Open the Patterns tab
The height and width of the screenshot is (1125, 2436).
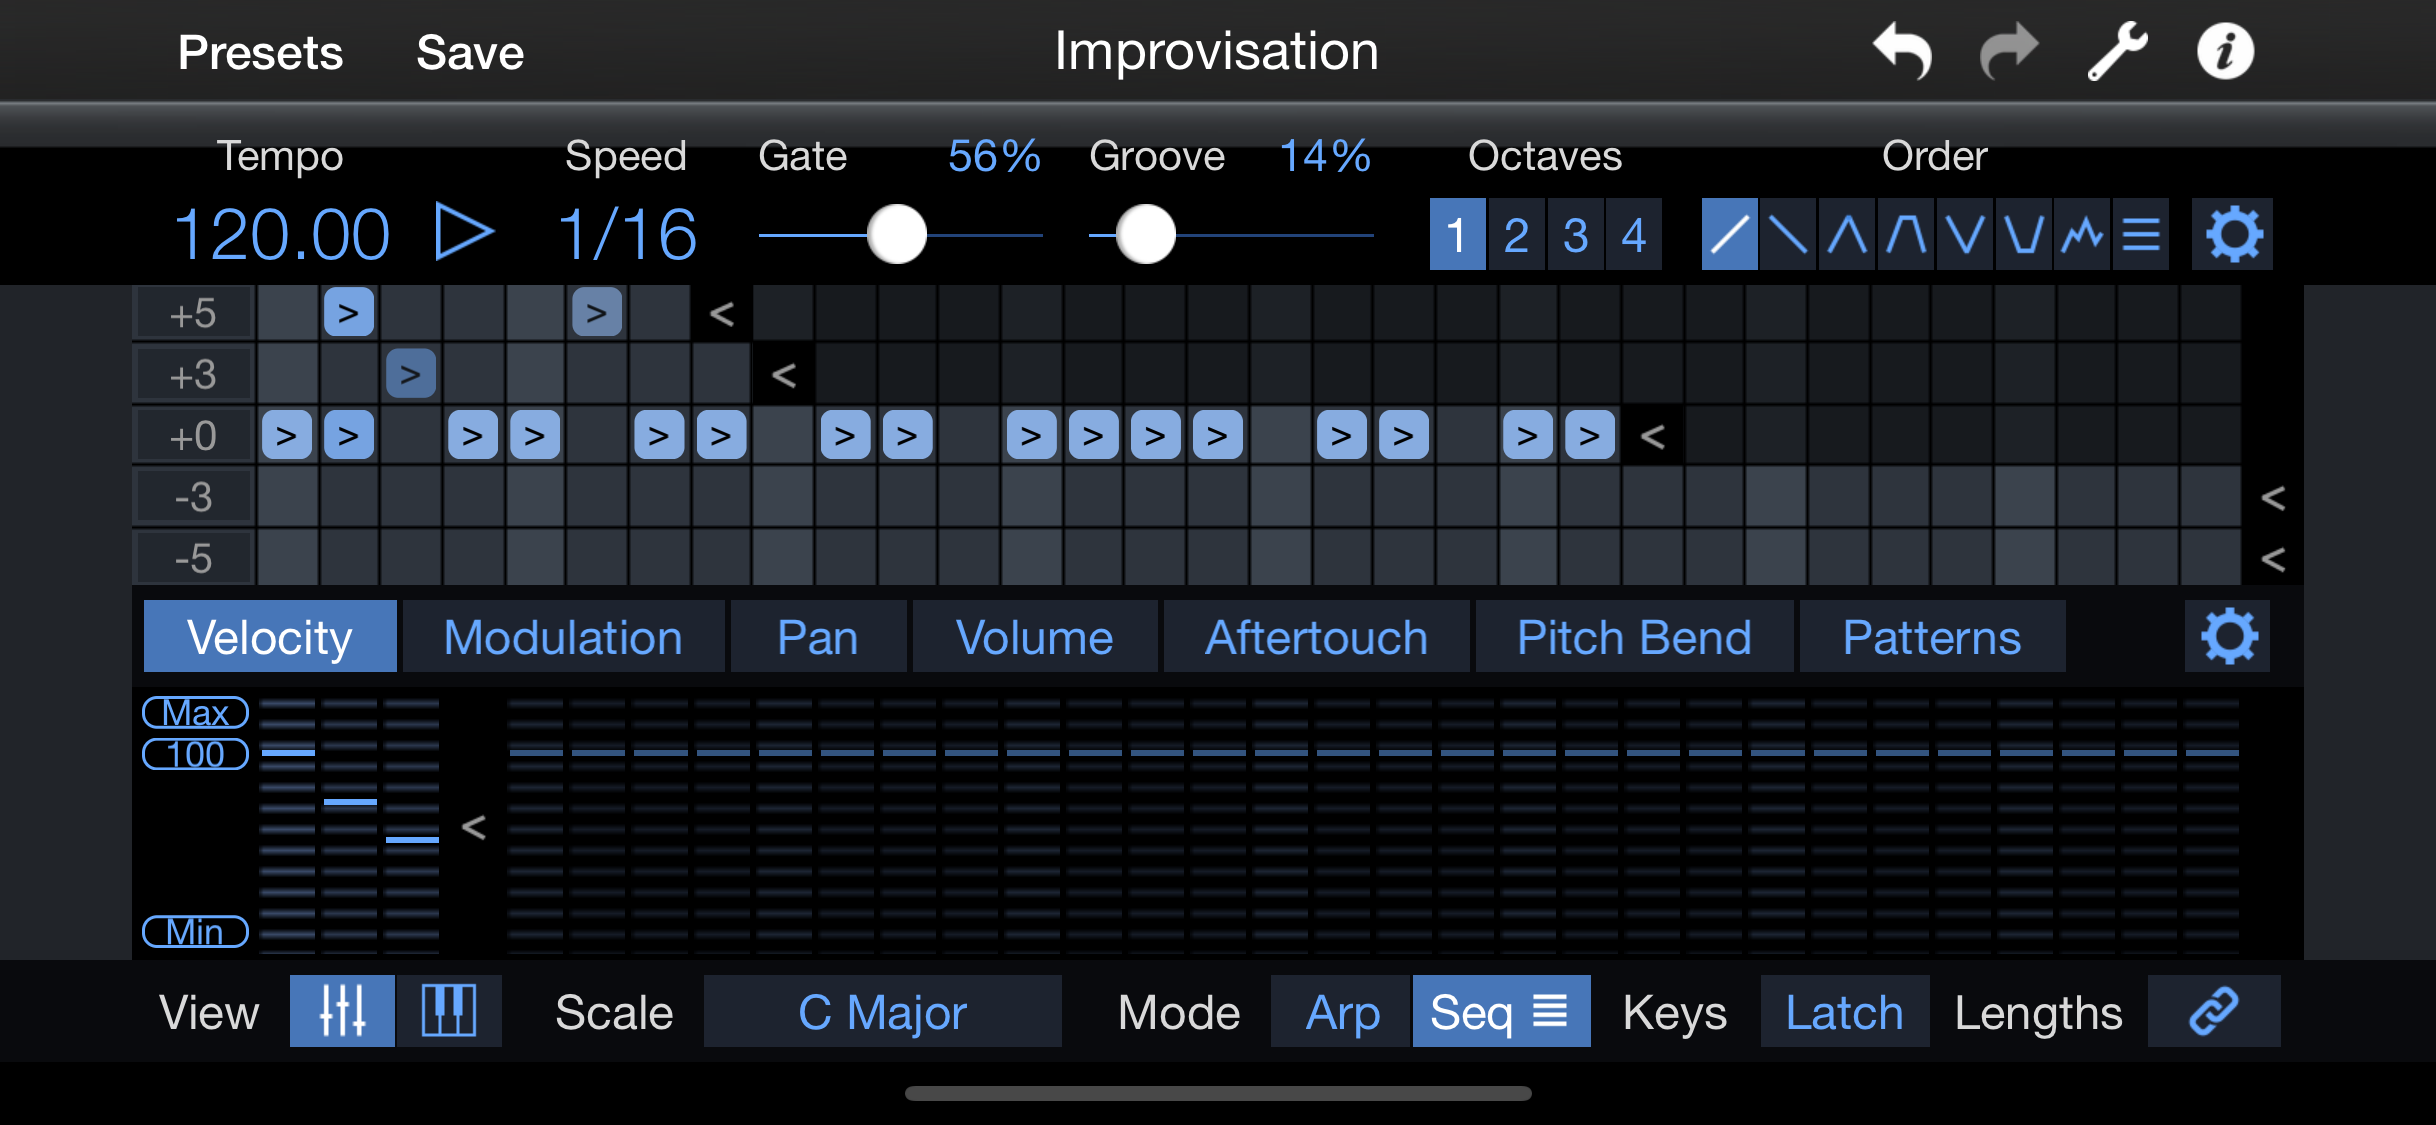1932,636
